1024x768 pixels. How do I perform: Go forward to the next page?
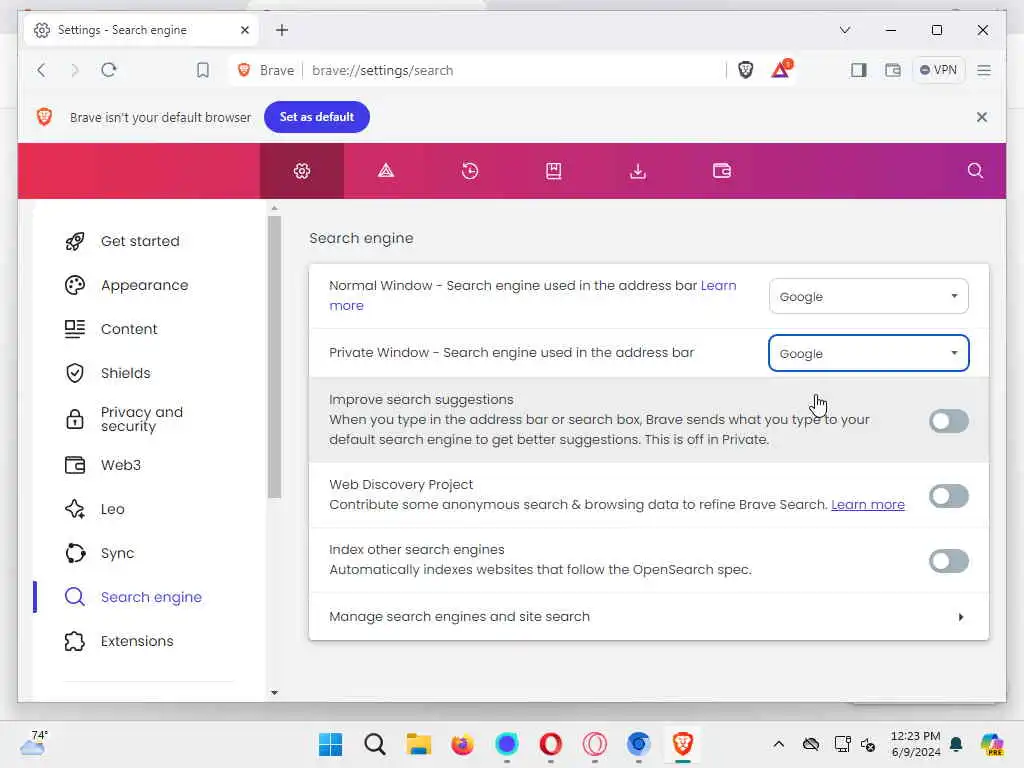click(74, 70)
